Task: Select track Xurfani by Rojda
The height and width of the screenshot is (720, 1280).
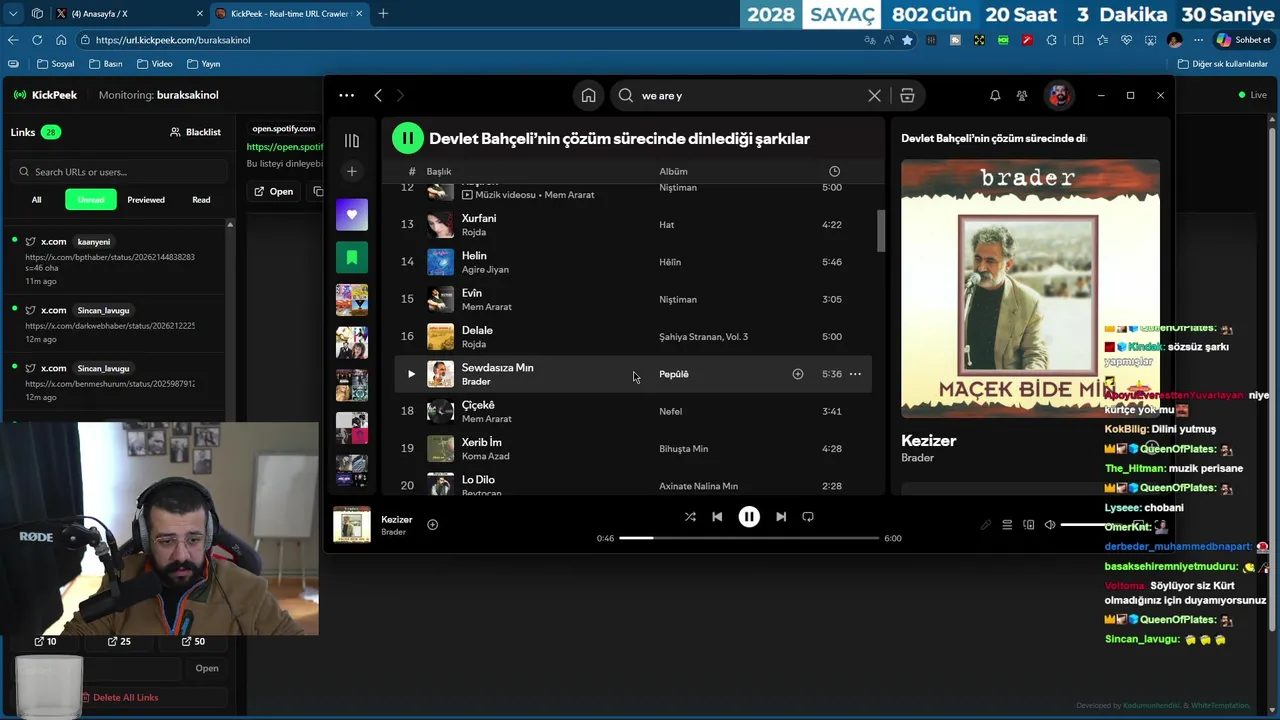Action: (633, 225)
